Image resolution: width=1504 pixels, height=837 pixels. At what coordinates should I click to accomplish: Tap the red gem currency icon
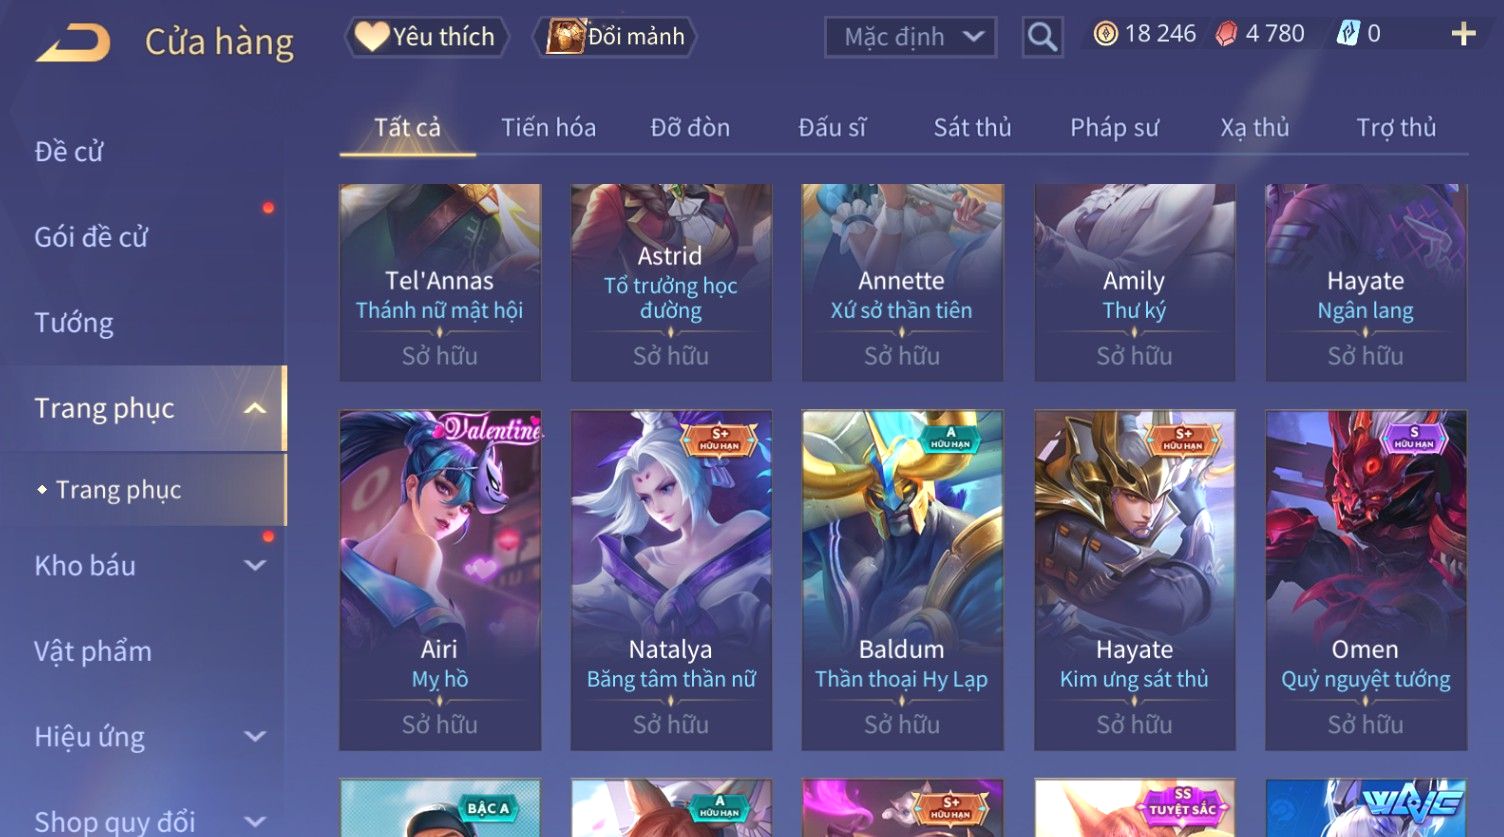click(1226, 34)
